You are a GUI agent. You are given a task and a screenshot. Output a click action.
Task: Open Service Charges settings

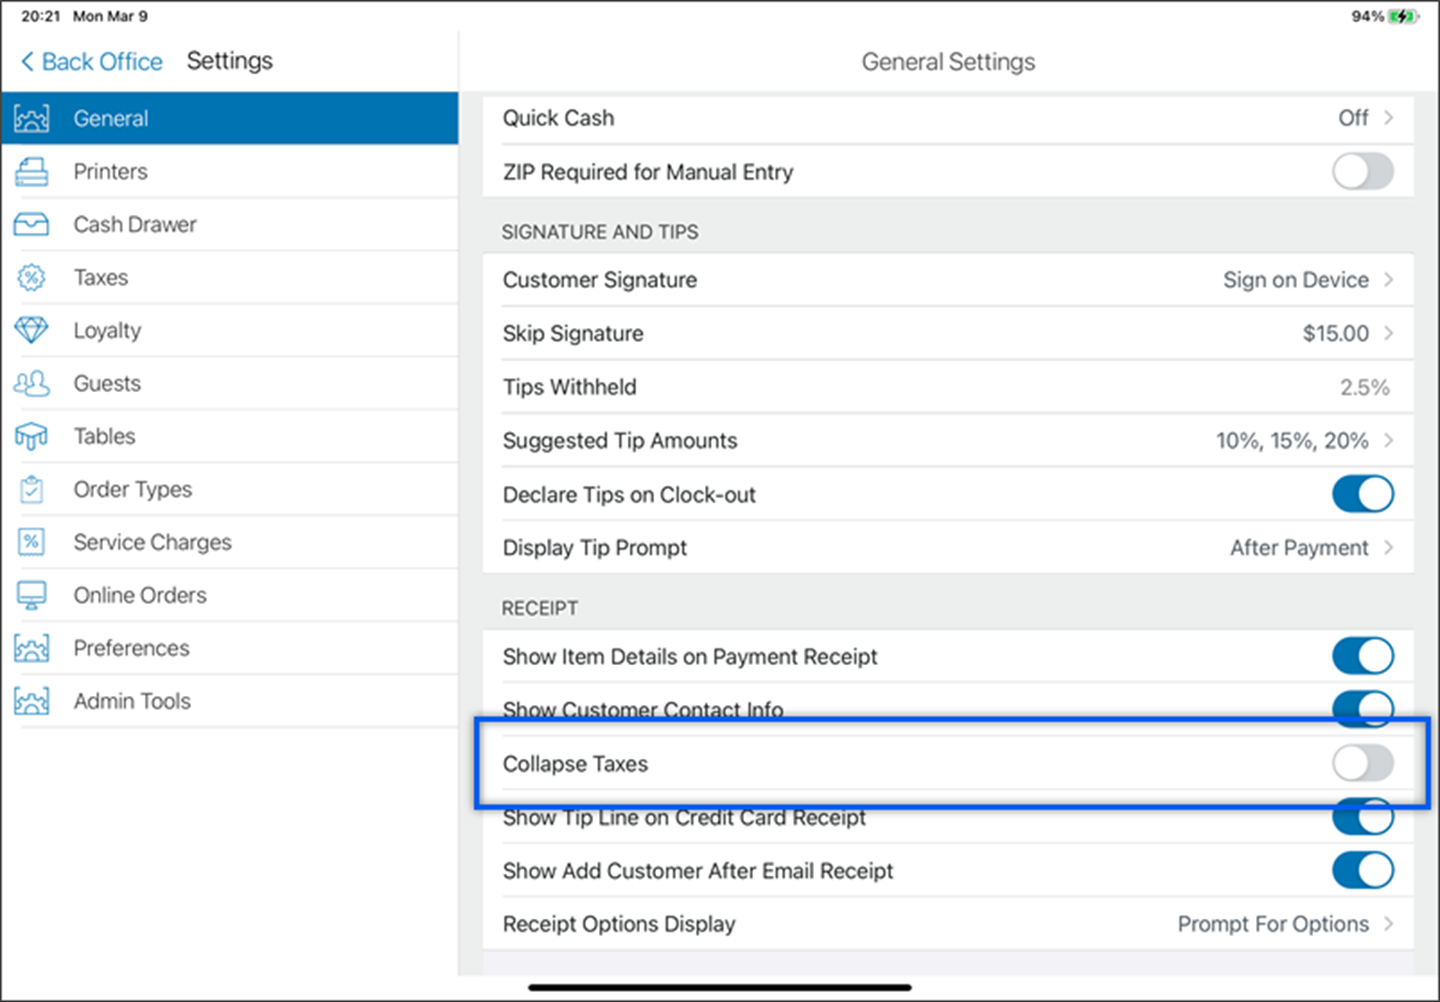[230, 542]
